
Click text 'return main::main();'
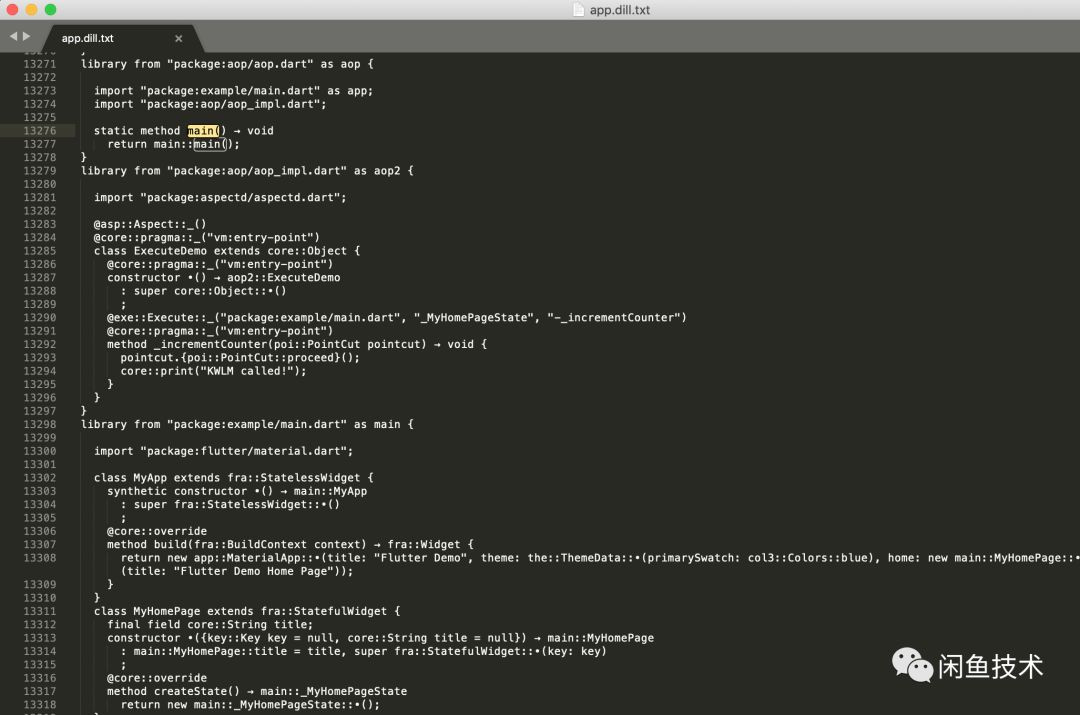(174, 144)
